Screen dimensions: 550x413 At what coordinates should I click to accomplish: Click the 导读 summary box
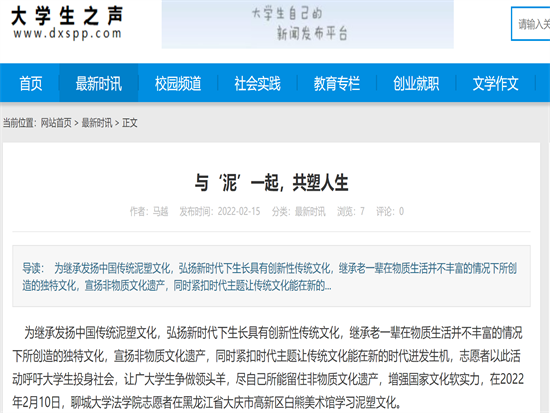(271, 276)
